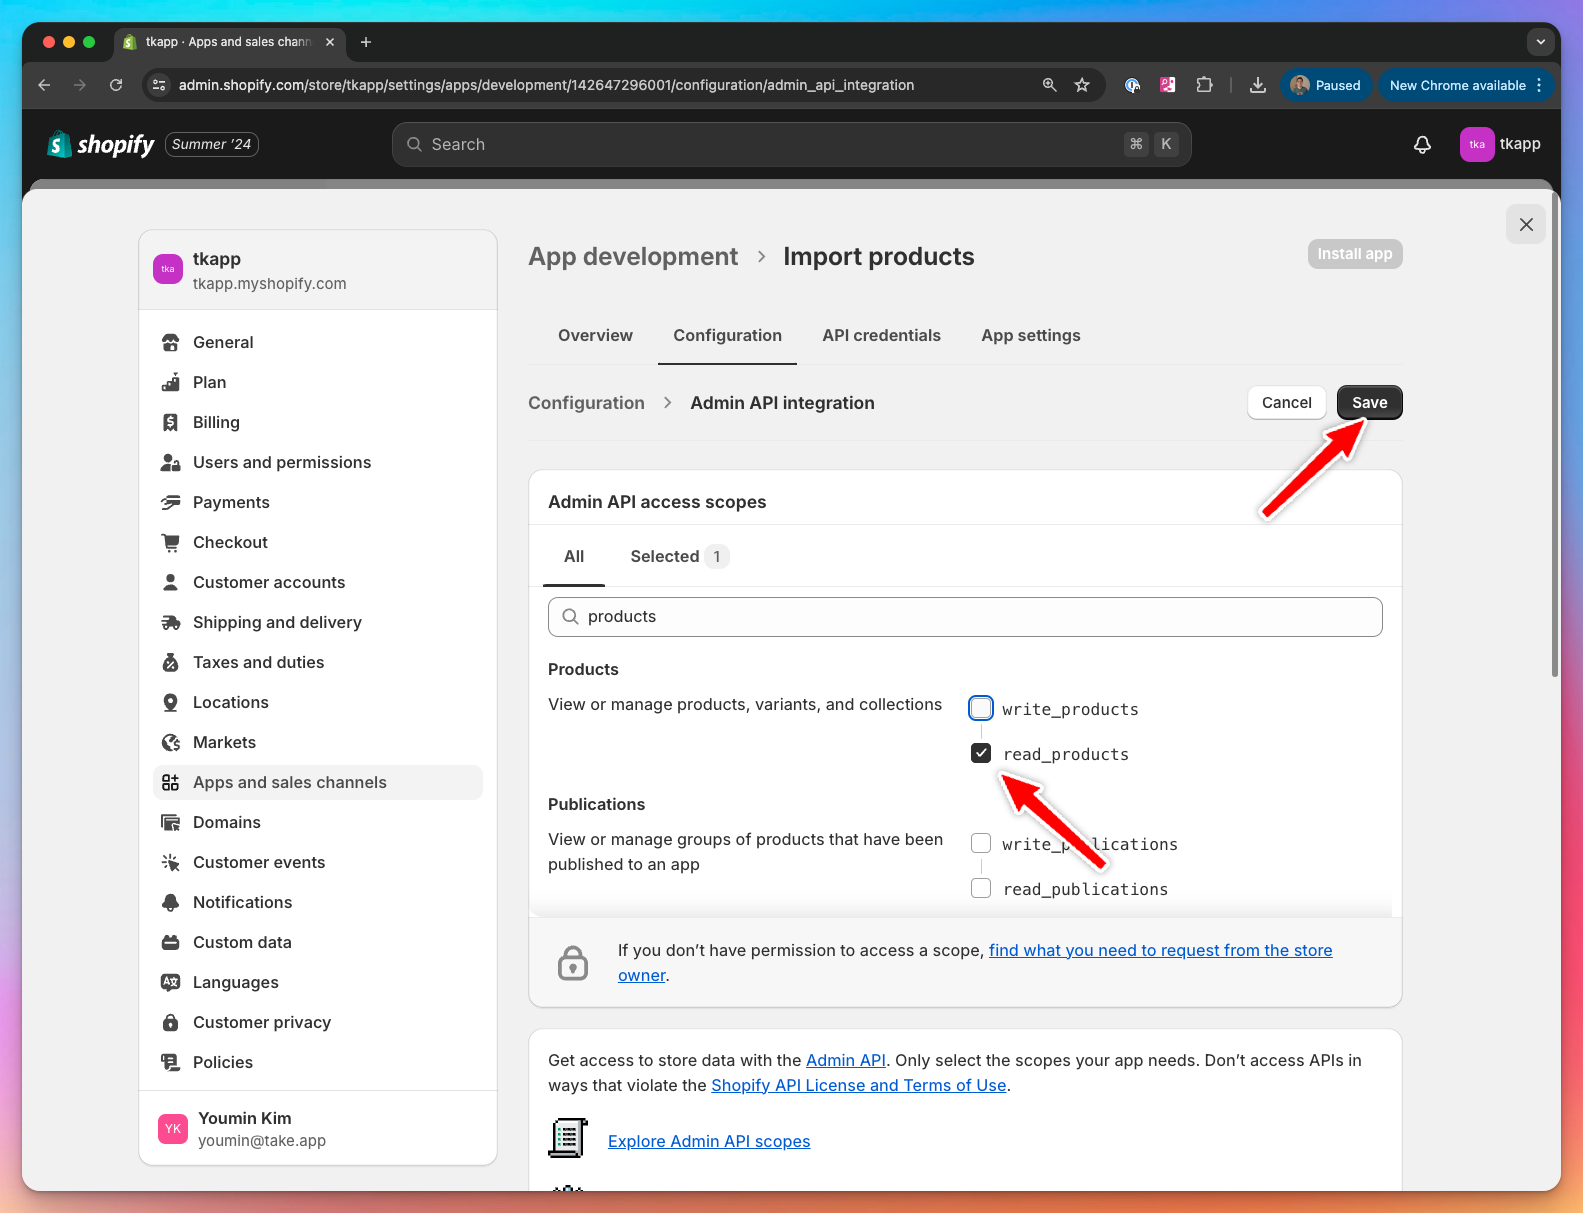
Task: Click the Plan icon in sidebar
Action: tap(171, 382)
